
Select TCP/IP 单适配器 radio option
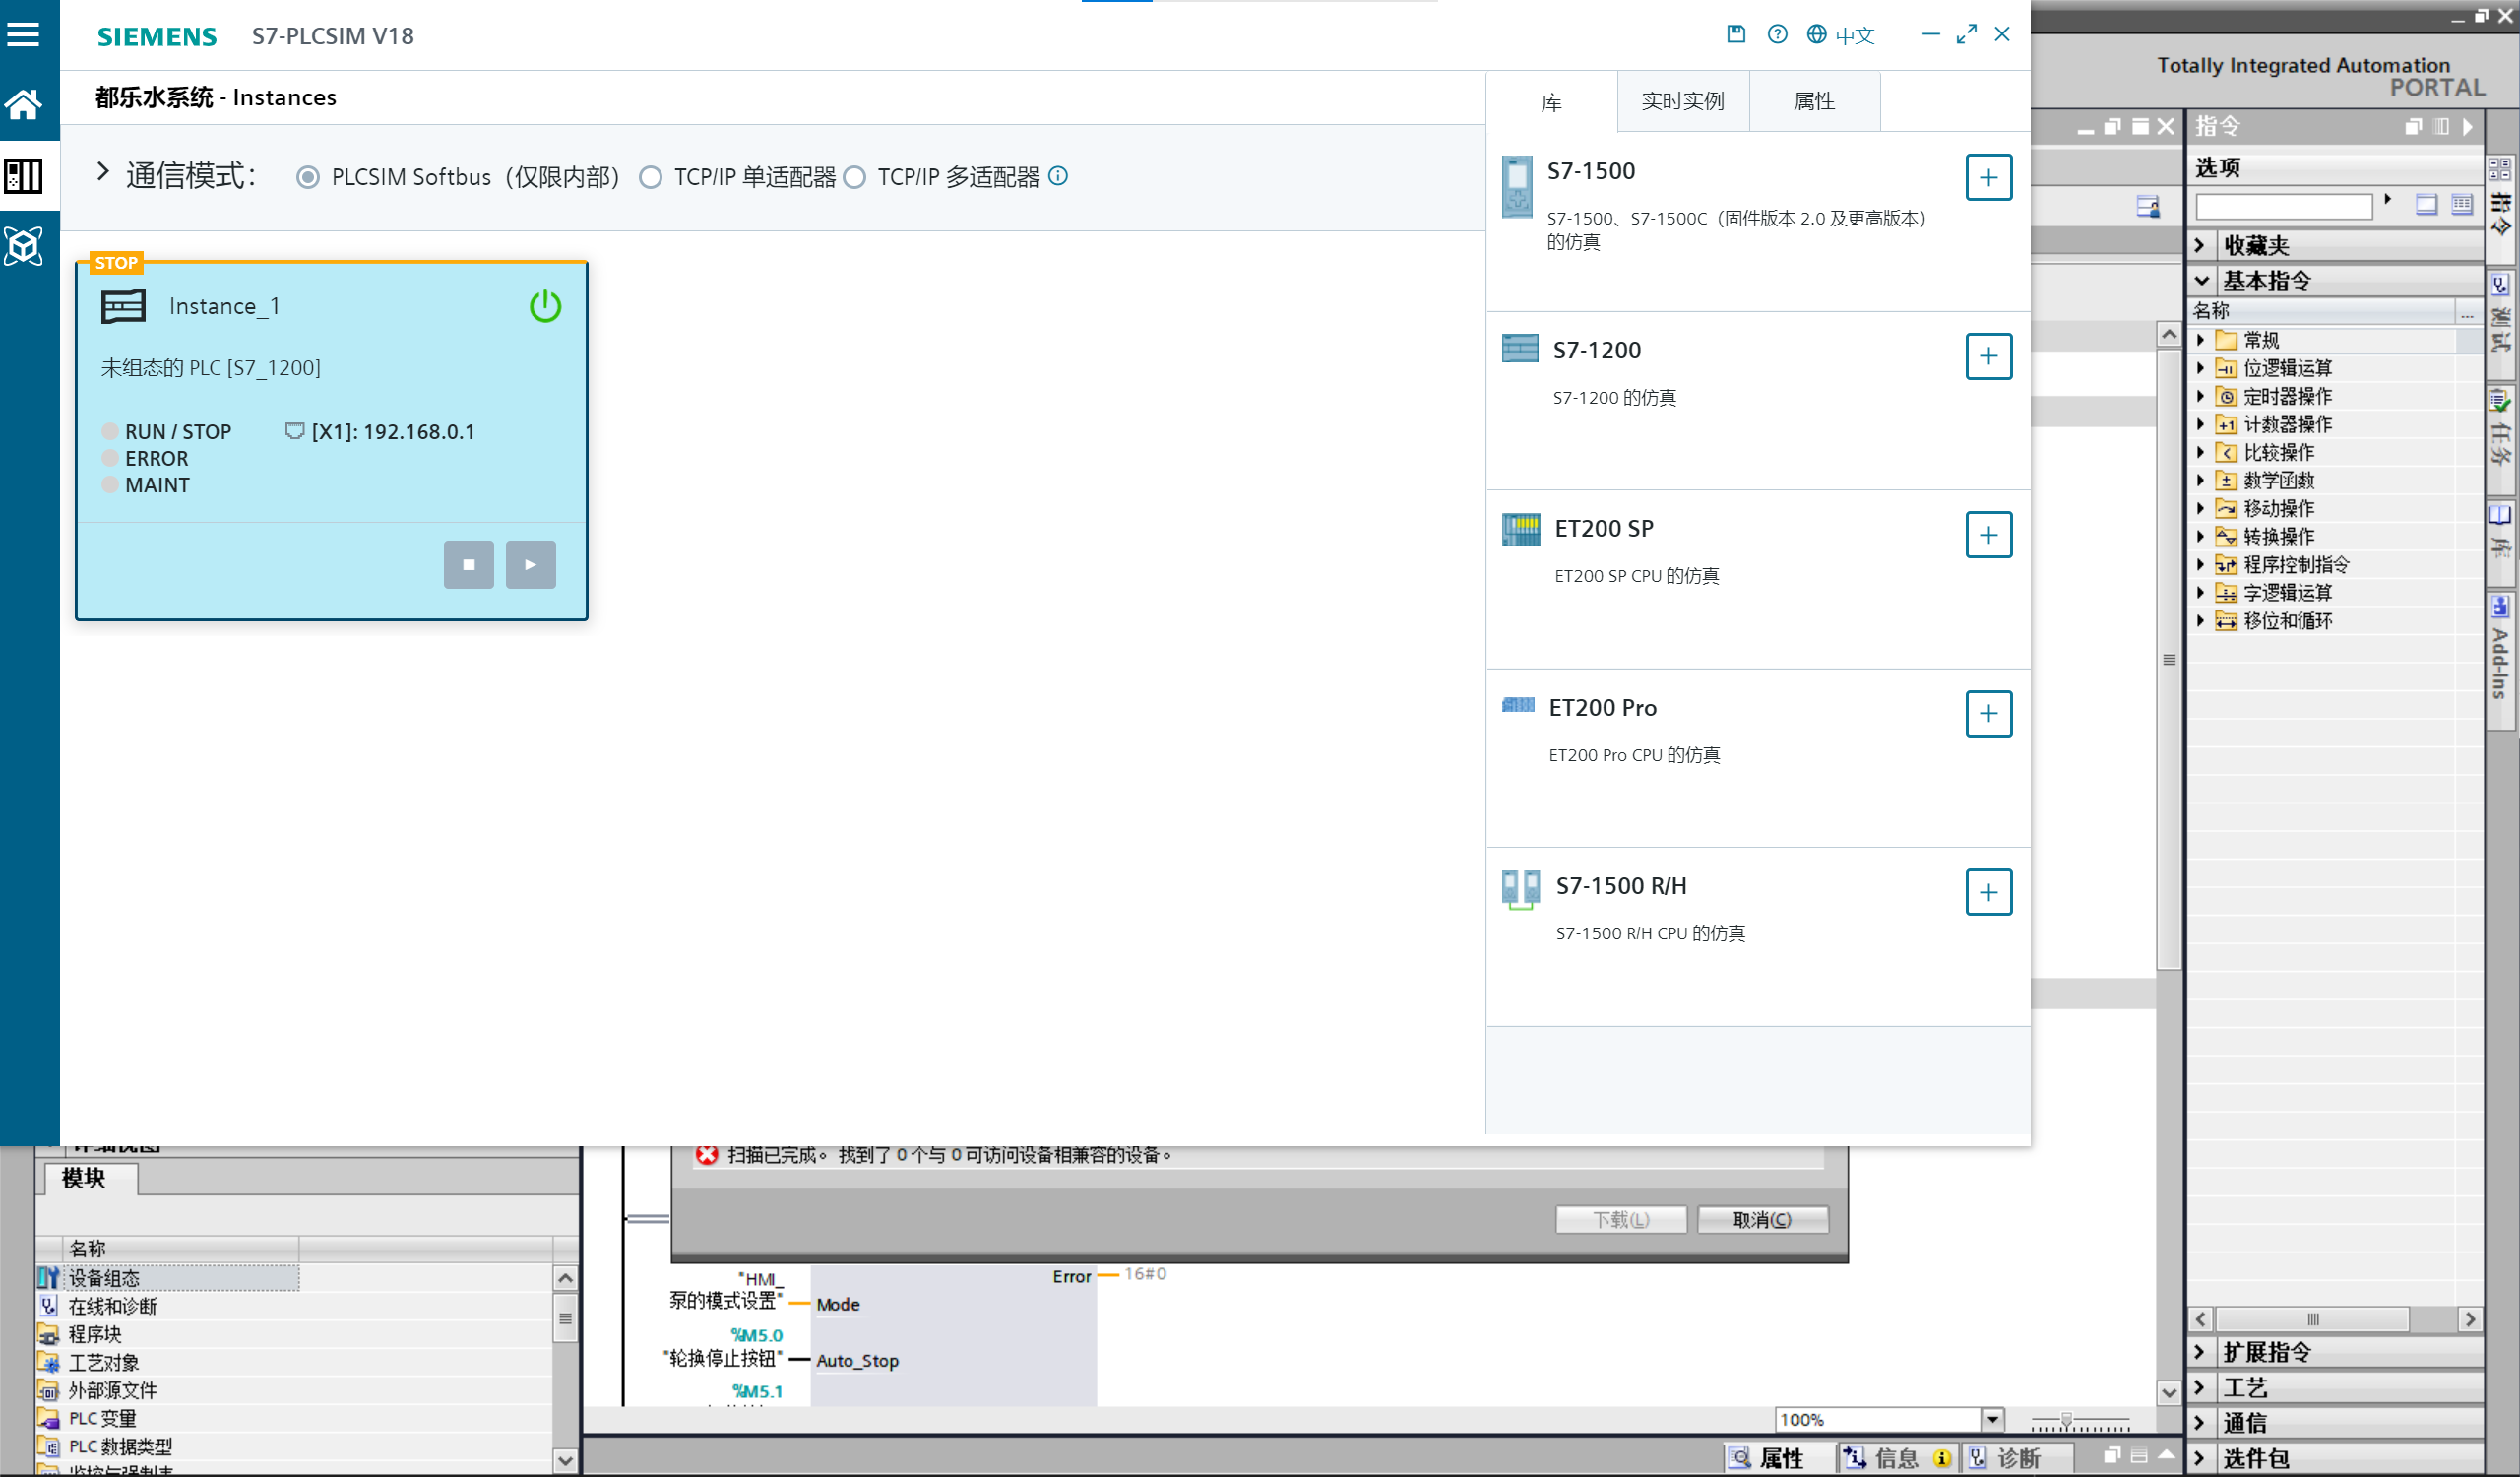click(651, 177)
